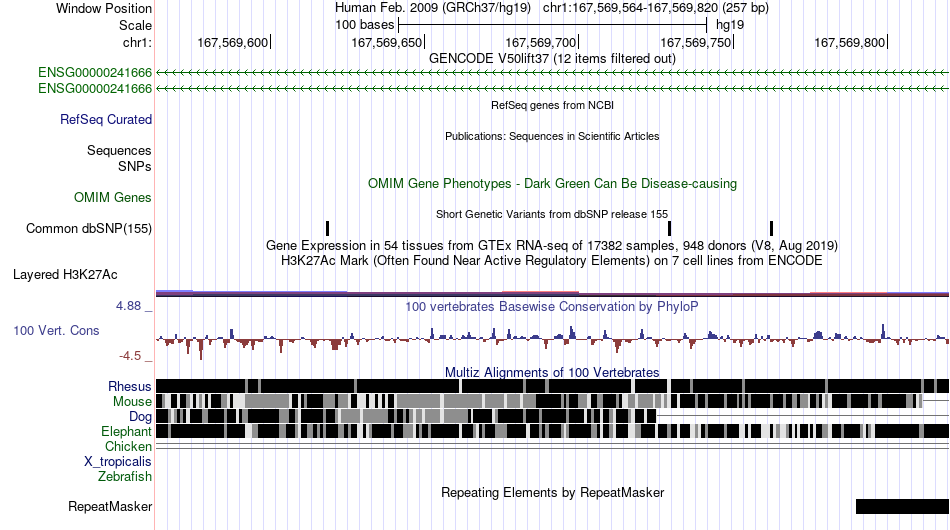Image resolution: width=950 pixels, height=530 pixels.
Task: Click the leftmost dbSNP variant marker
Action: 328,228
